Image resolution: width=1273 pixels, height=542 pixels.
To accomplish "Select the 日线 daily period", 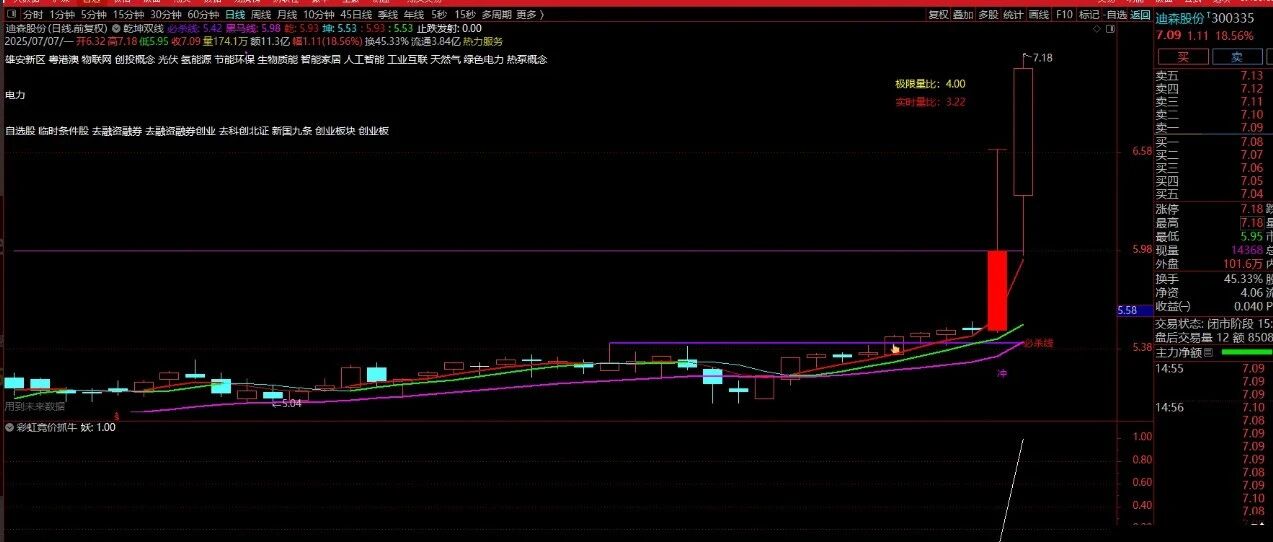I will (x=235, y=15).
